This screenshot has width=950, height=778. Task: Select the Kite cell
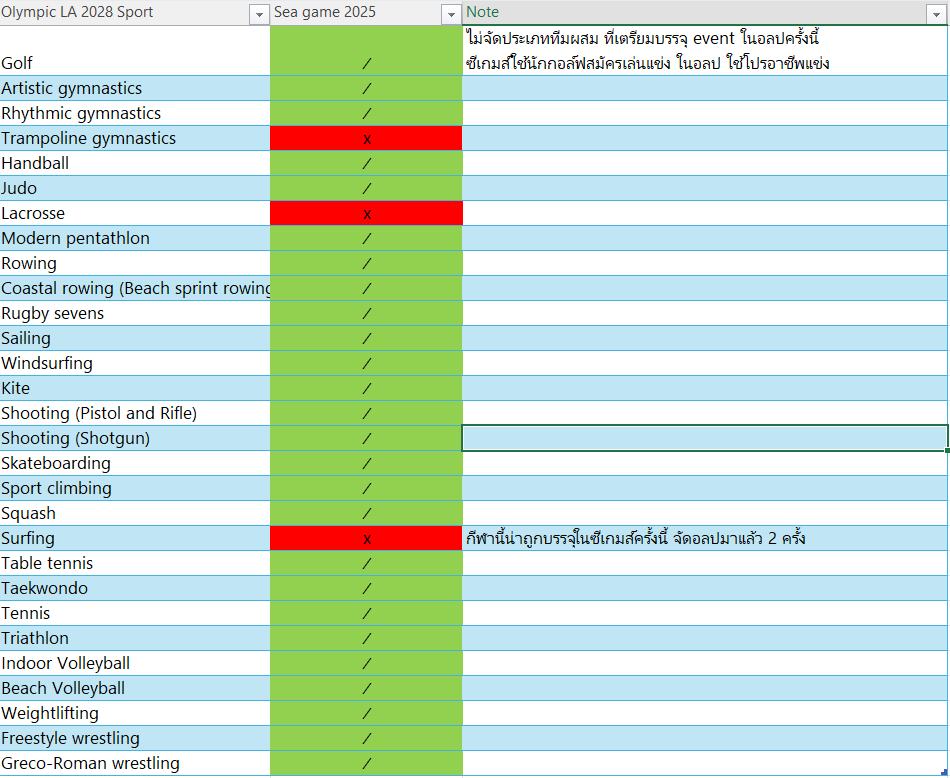coord(135,388)
